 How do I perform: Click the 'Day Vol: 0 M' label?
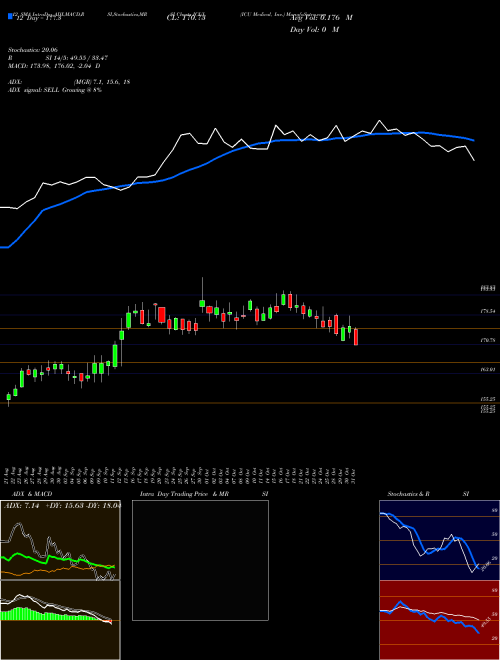[314, 30]
